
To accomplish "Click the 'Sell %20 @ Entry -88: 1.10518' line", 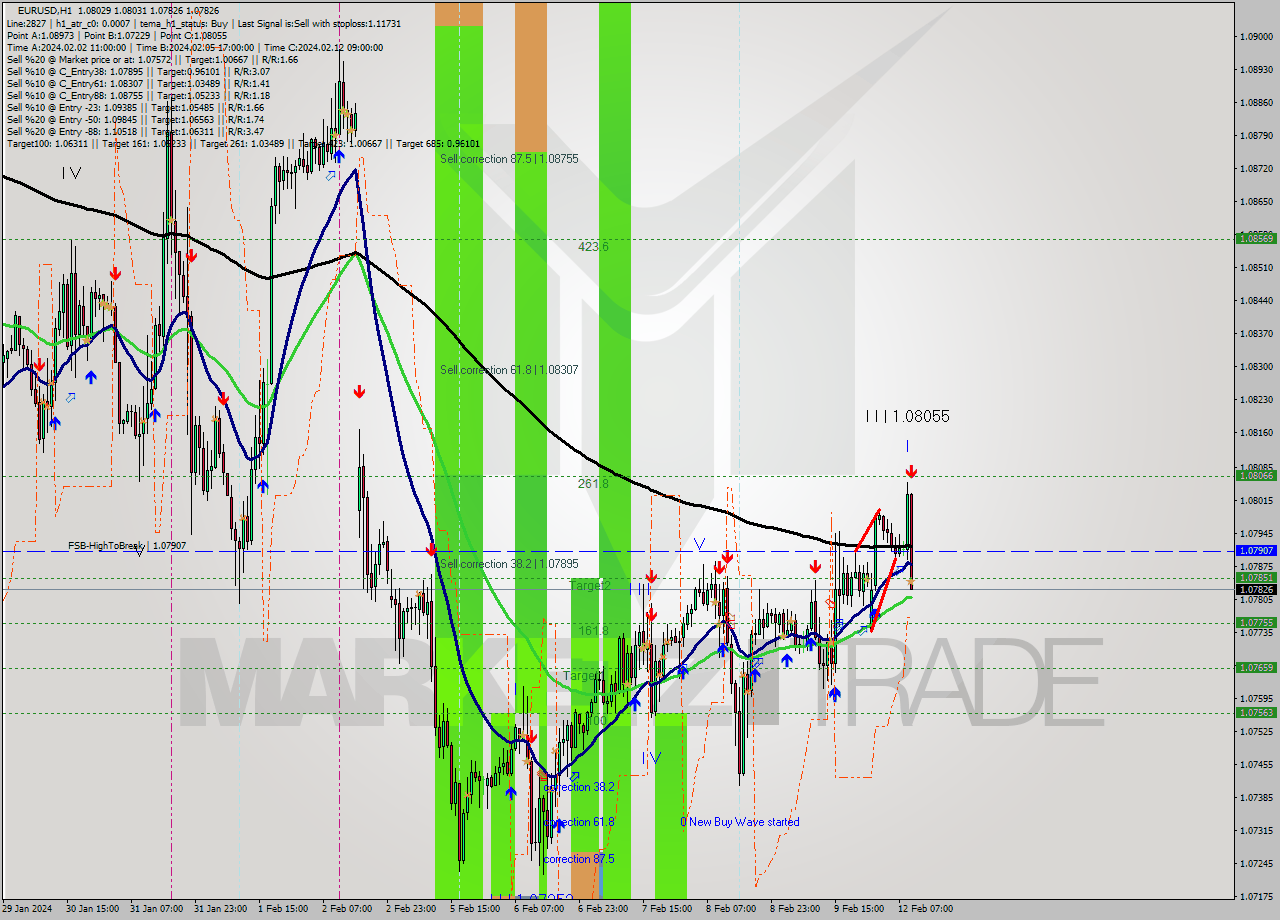I will (135, 131).
